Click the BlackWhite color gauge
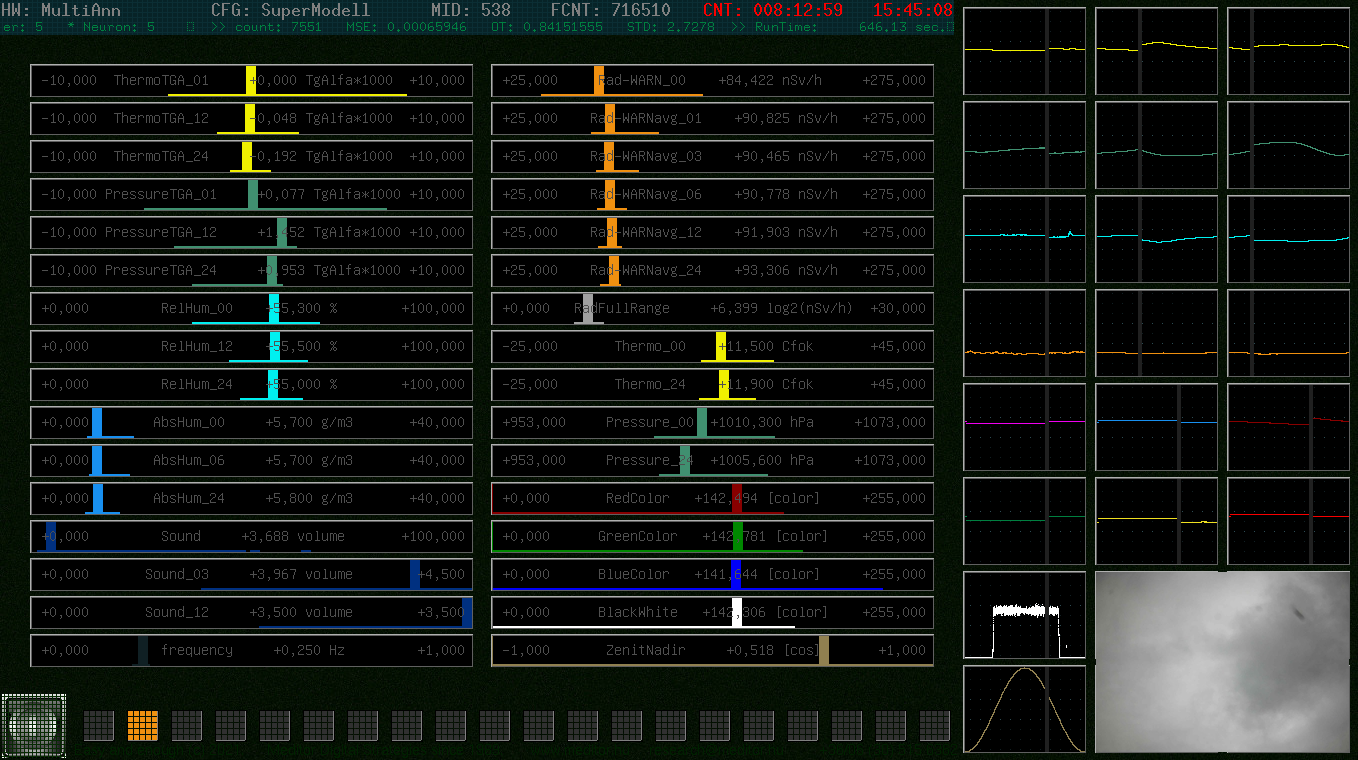The image size is (1358, 760). (712, 613)
